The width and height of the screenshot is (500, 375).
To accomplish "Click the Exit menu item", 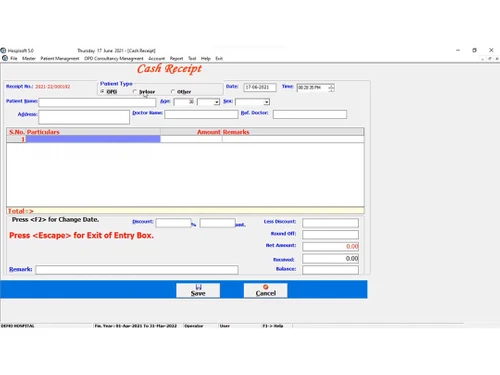I will point(219,58).
